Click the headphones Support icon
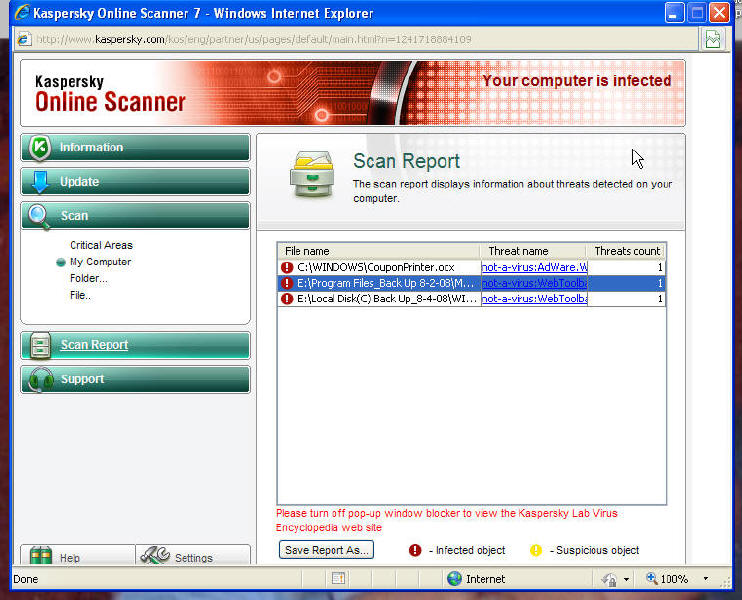The height and width of the screenshot is (600, 742). [40, 379]
